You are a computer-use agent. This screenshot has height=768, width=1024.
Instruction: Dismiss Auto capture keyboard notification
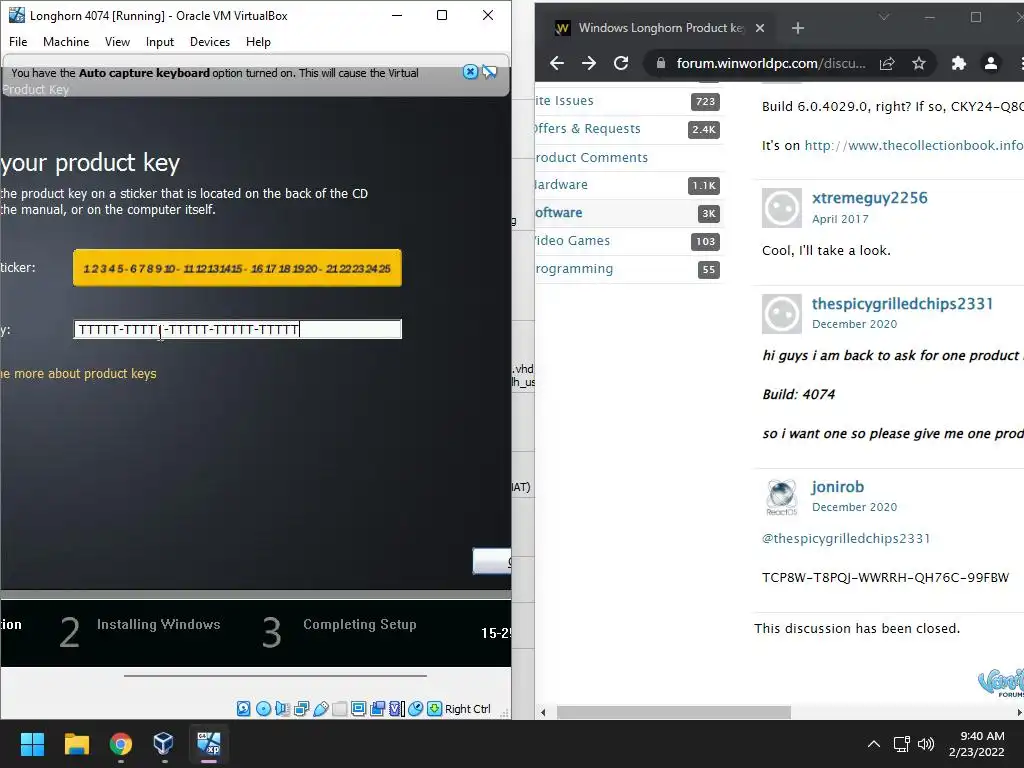(x=470, y=72)
